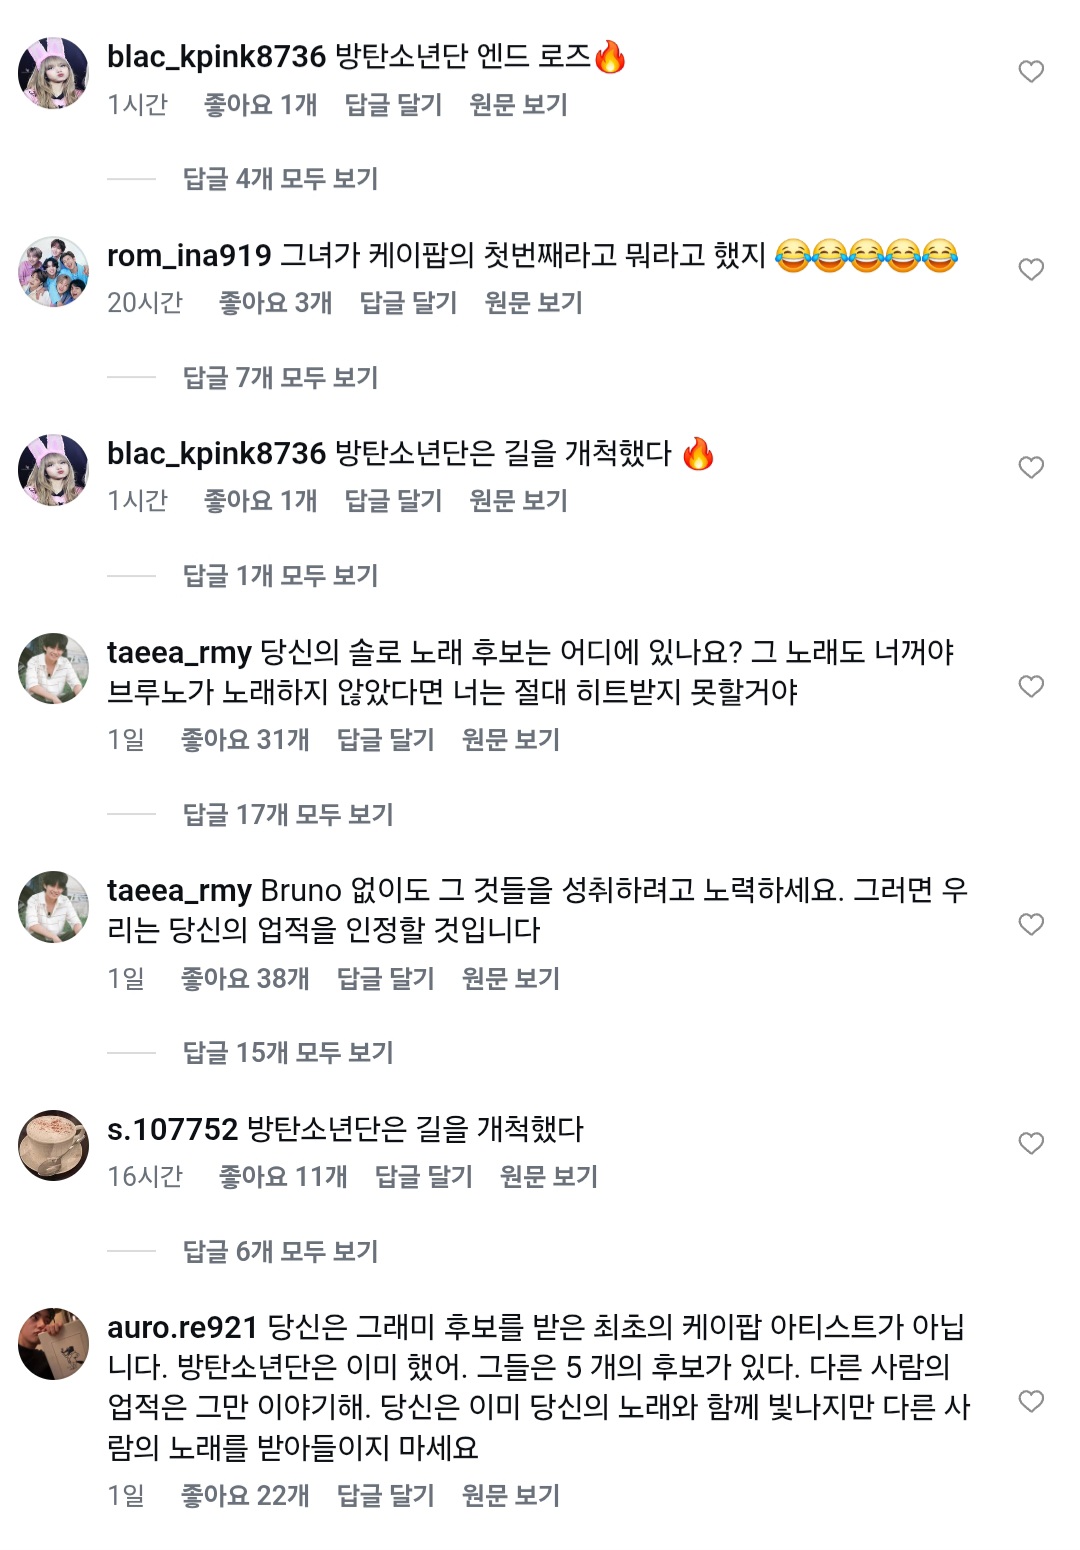This screenshot has width=1080, height=1550.
Task: Tap the heart icon beside rom_ina919's comment
Action: pyautogui.click(x=1030, y=267)
